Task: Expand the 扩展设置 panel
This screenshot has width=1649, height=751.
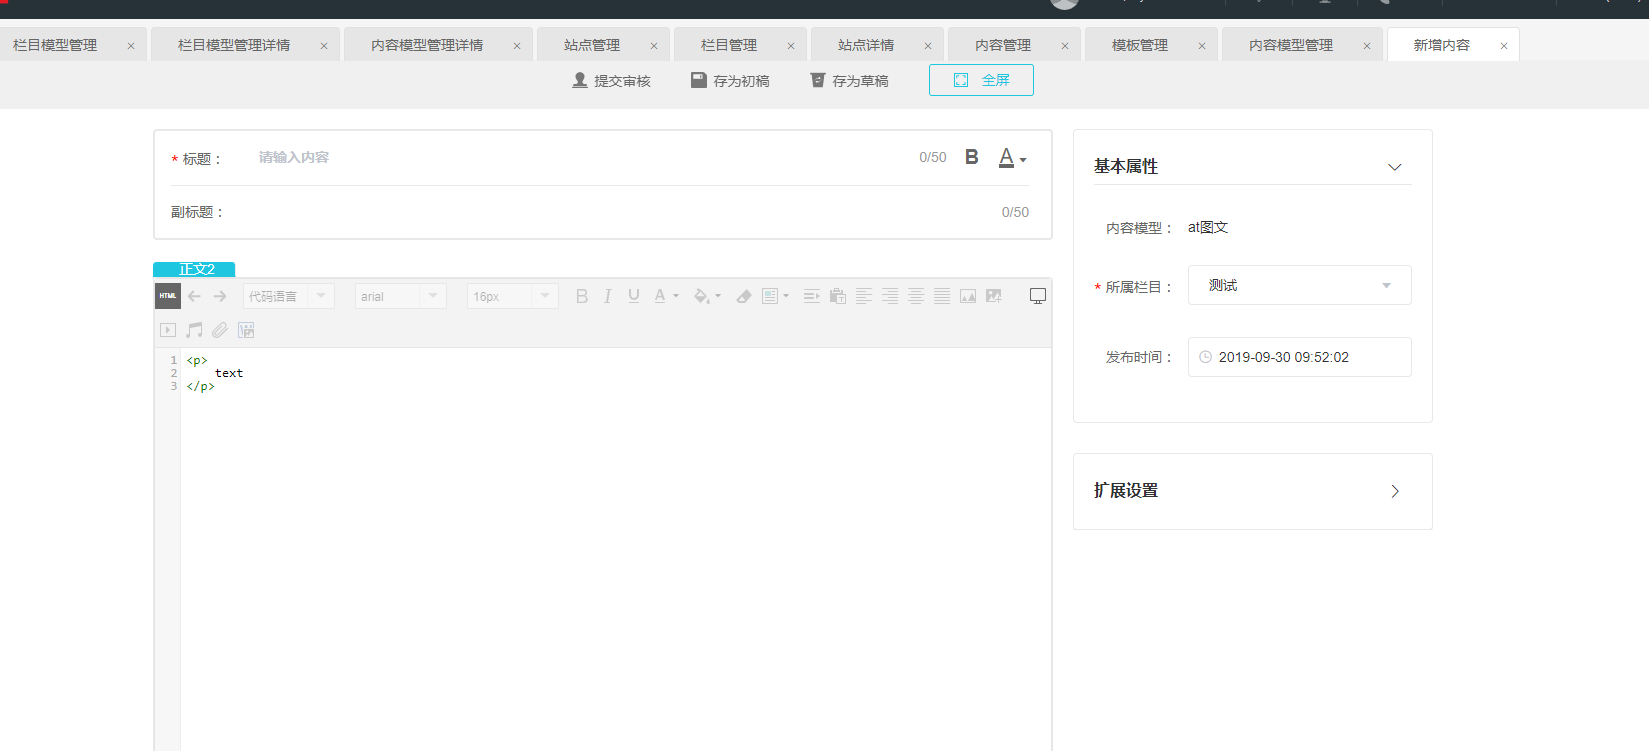Action: (x=1394, y=491)
